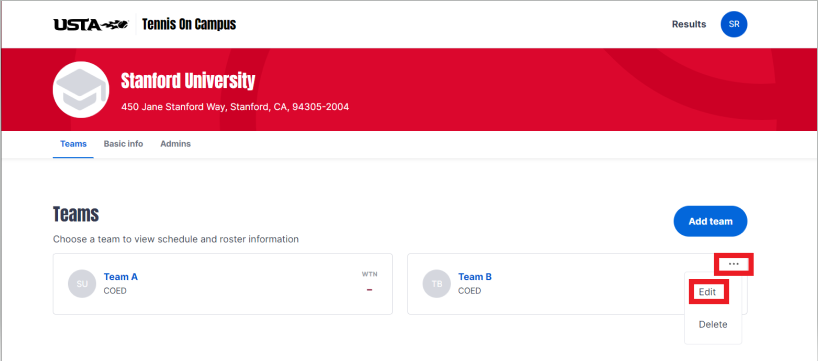Open the Team A link
This screenshot has width=818, height=361.
(121, 277)
